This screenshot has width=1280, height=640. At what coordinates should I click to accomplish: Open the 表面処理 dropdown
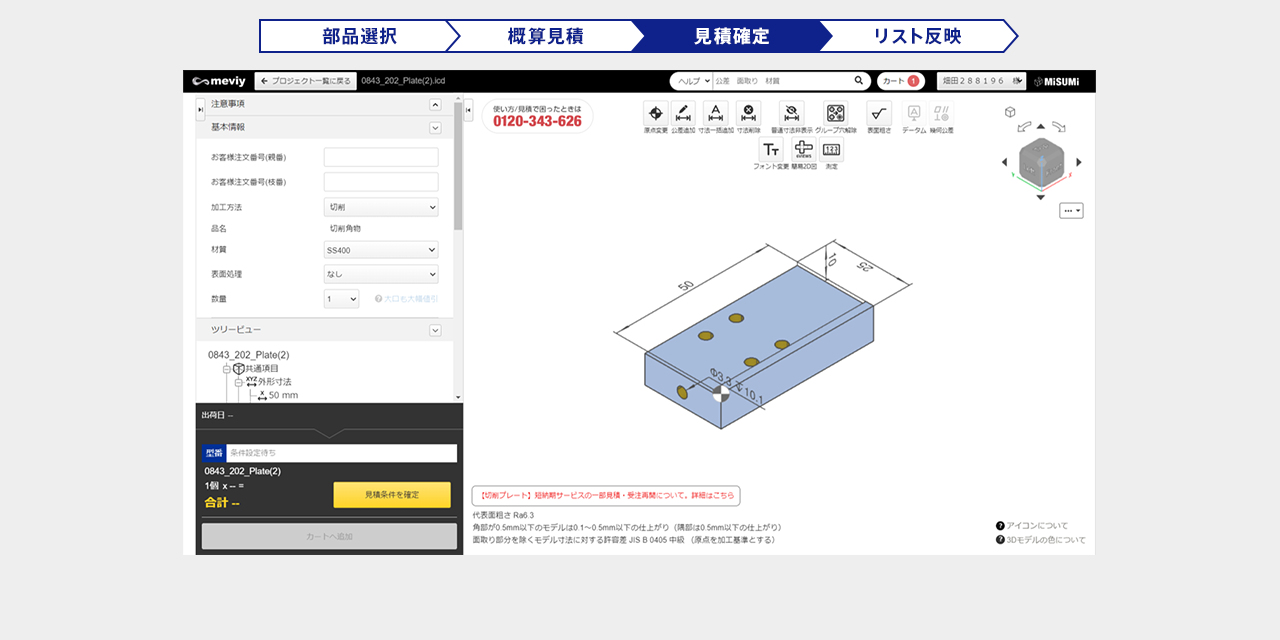(x=381, y=274)
